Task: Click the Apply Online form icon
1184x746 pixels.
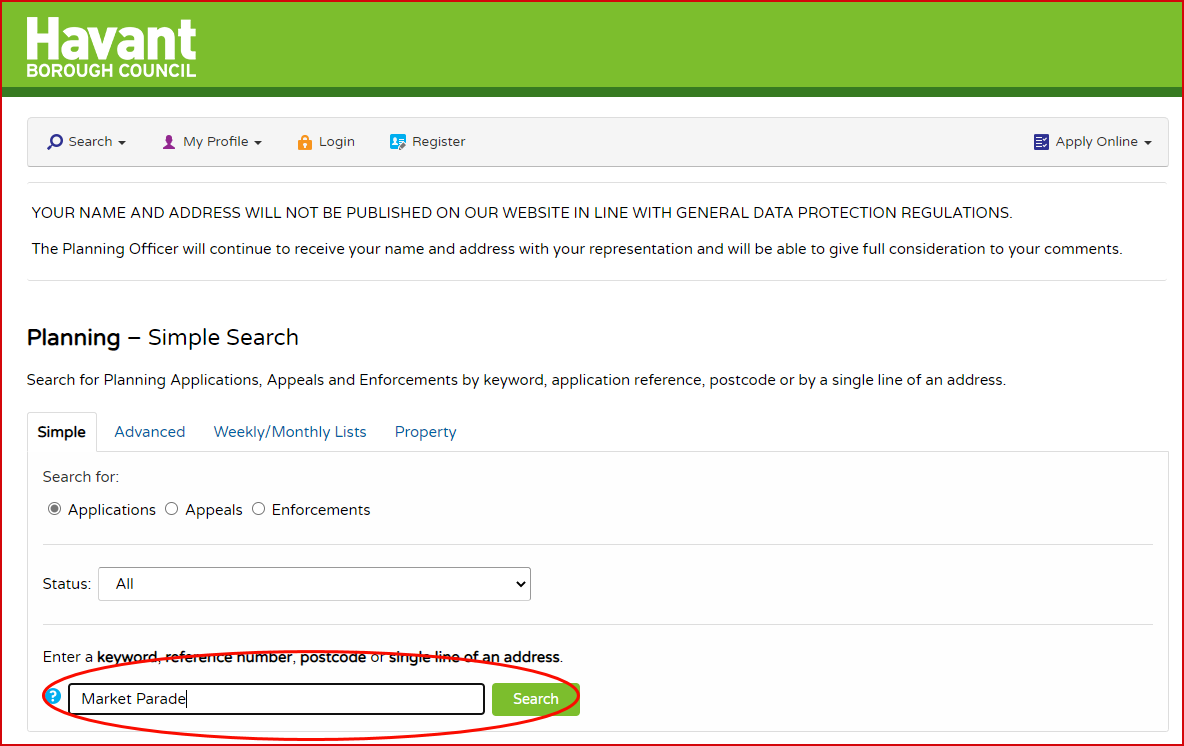Action: [1041, 142]
